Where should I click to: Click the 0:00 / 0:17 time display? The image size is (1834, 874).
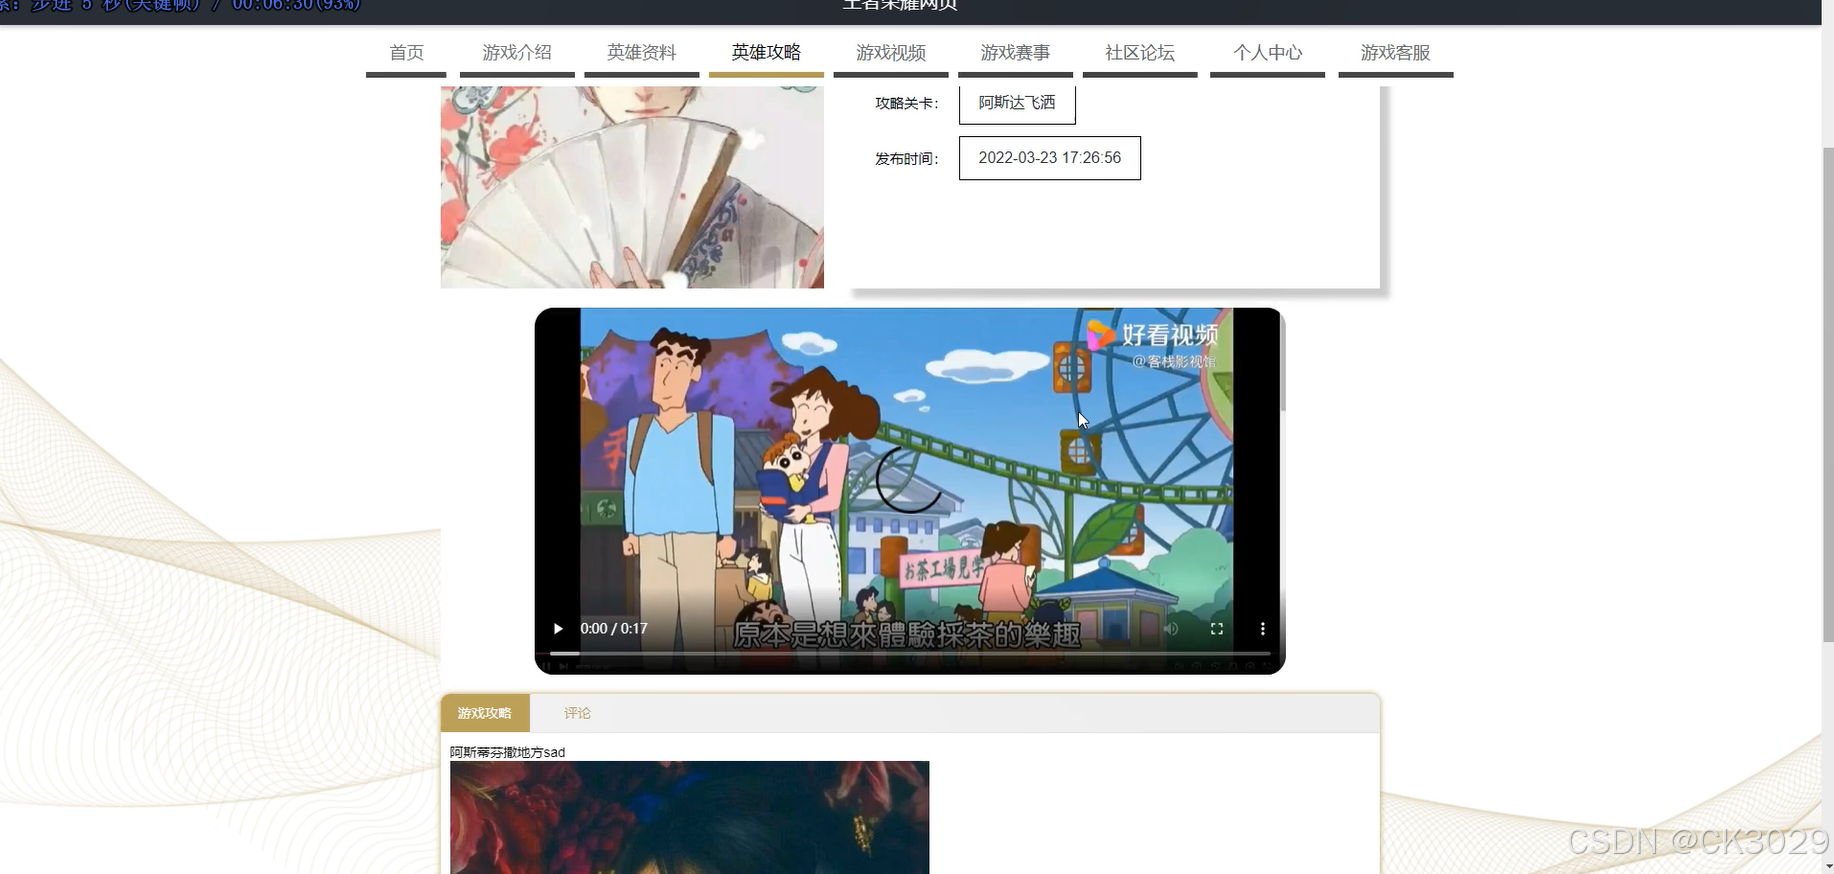(x=614, y=629)
